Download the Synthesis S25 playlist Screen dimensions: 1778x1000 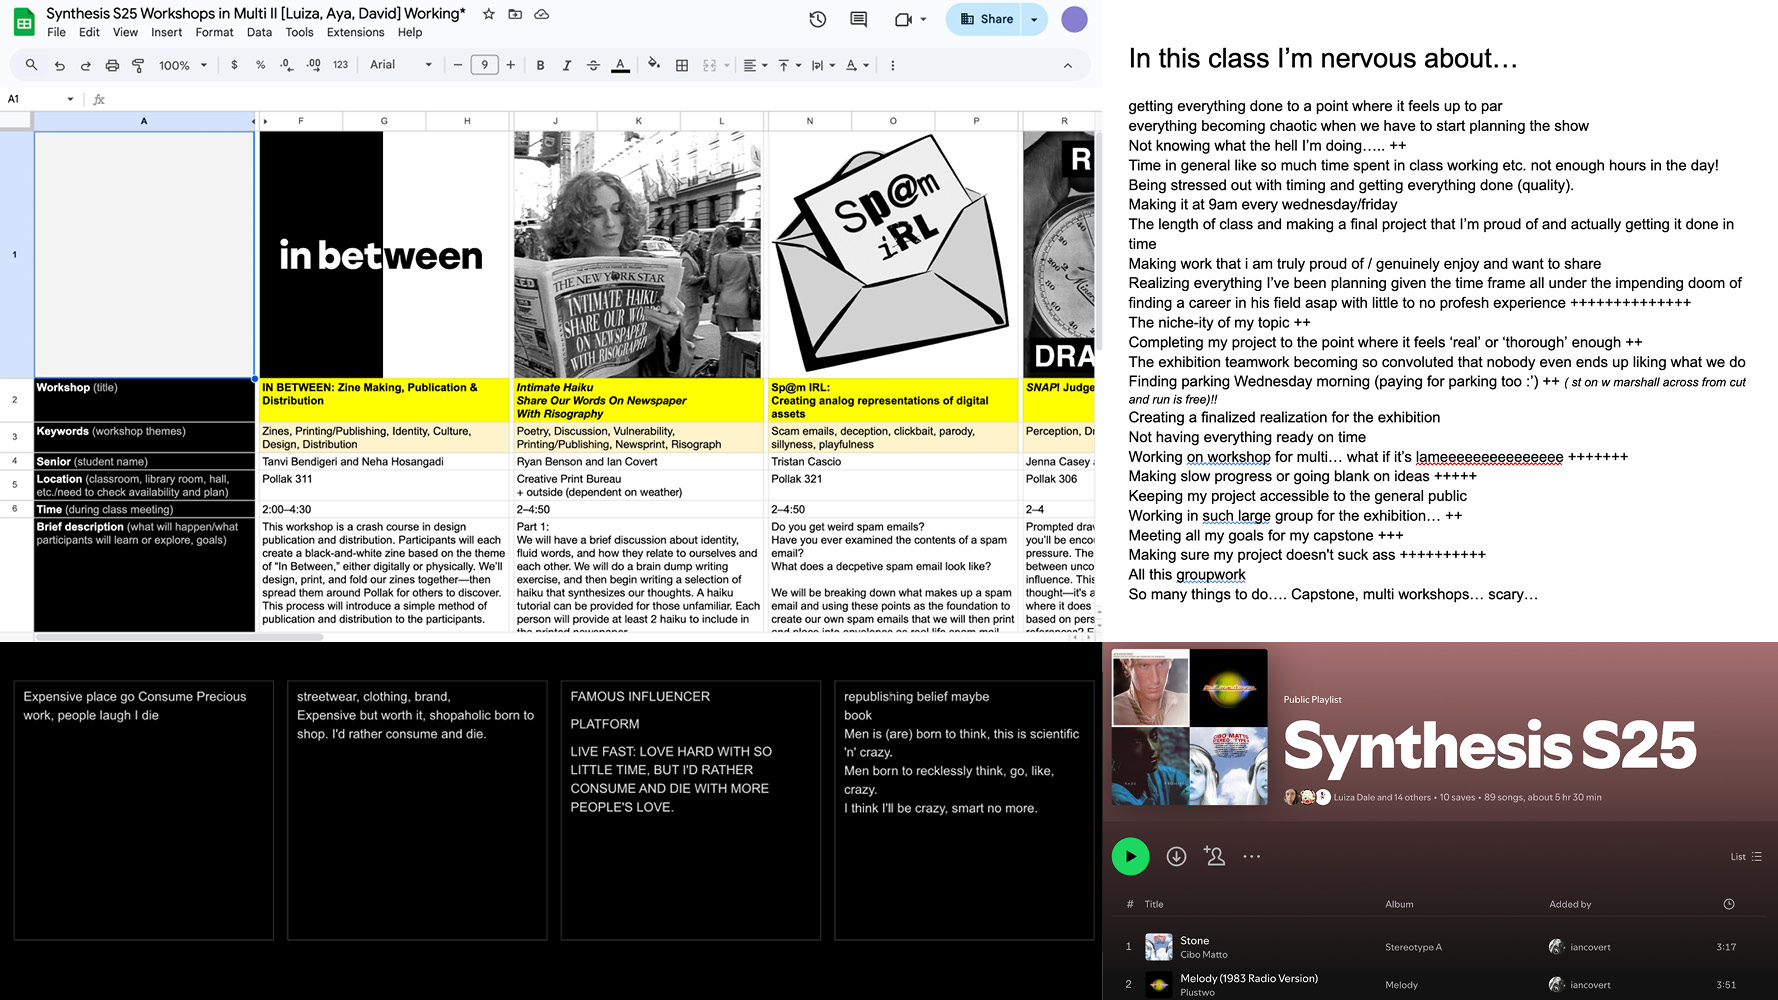pyautogui.click(x=1176, y=856)
